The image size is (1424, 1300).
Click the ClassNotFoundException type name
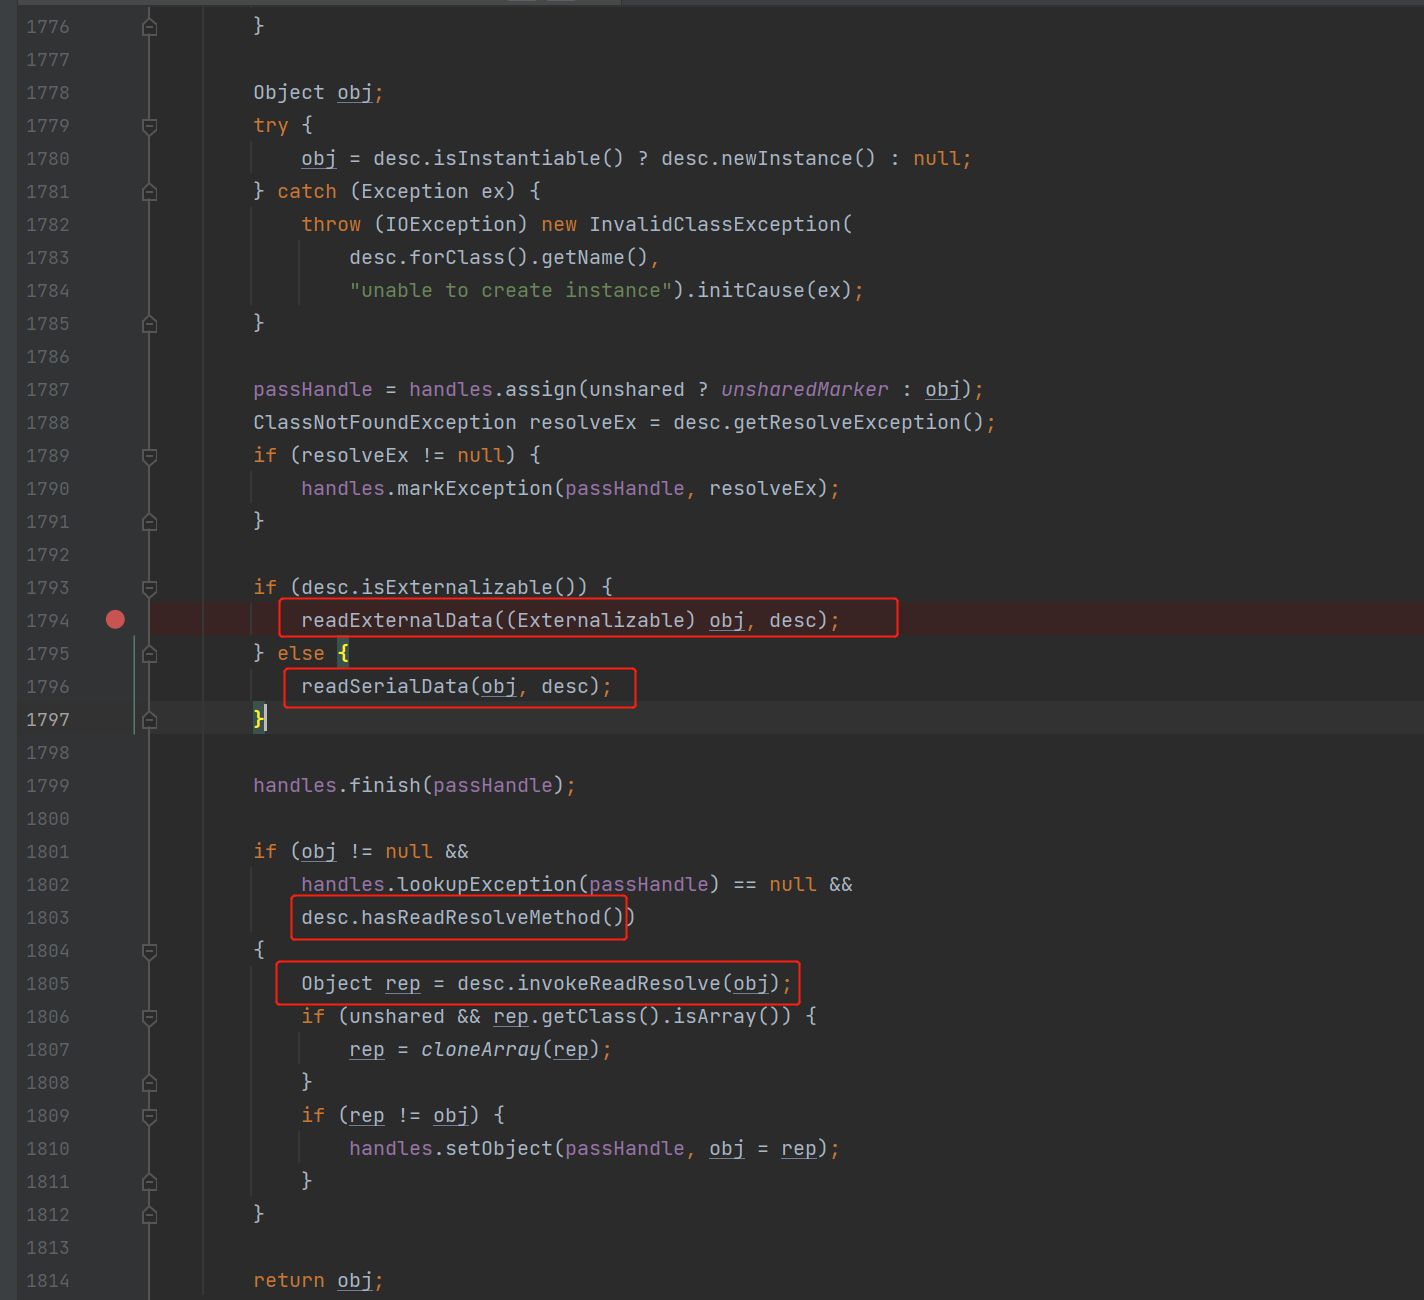pyautogui.click(x=385, y=422)
